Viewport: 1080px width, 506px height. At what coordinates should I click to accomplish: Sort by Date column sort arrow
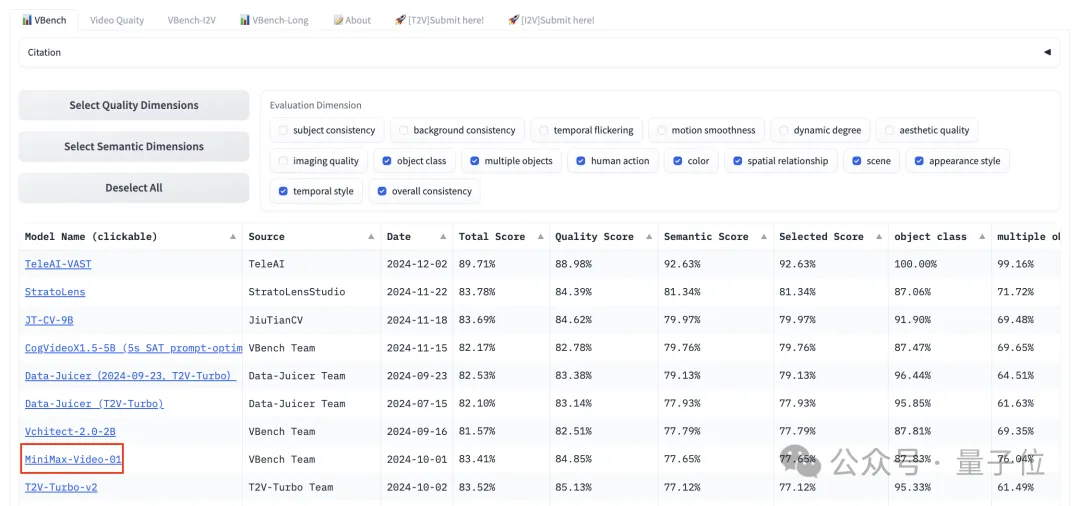(442, 237)
